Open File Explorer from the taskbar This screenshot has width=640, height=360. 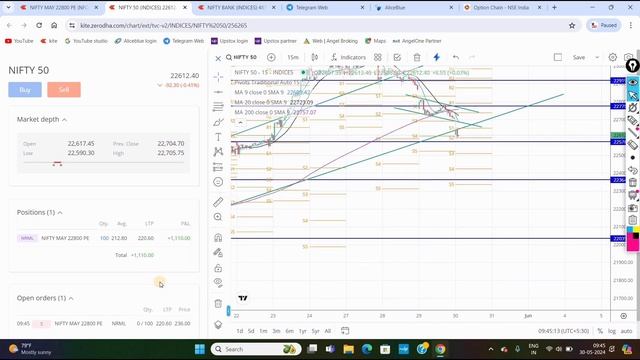tap(349, 349)
